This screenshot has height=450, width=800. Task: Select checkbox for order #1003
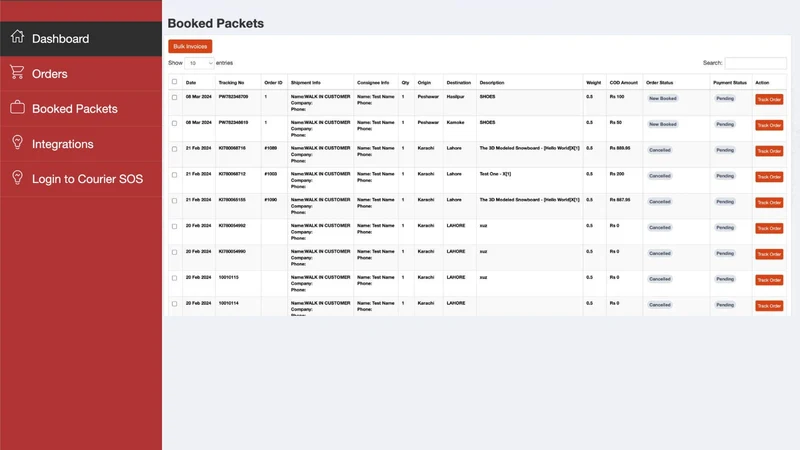(x=174, y=175)
